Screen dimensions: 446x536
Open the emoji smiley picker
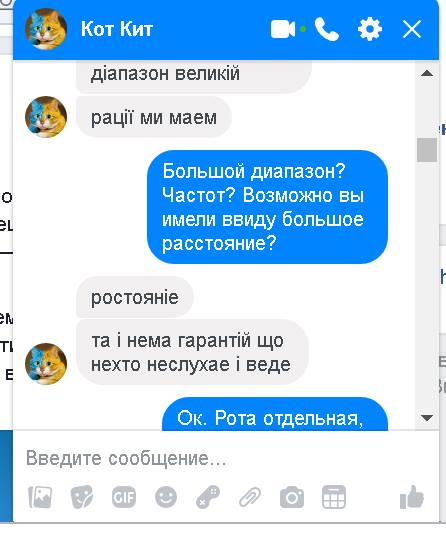166,497
